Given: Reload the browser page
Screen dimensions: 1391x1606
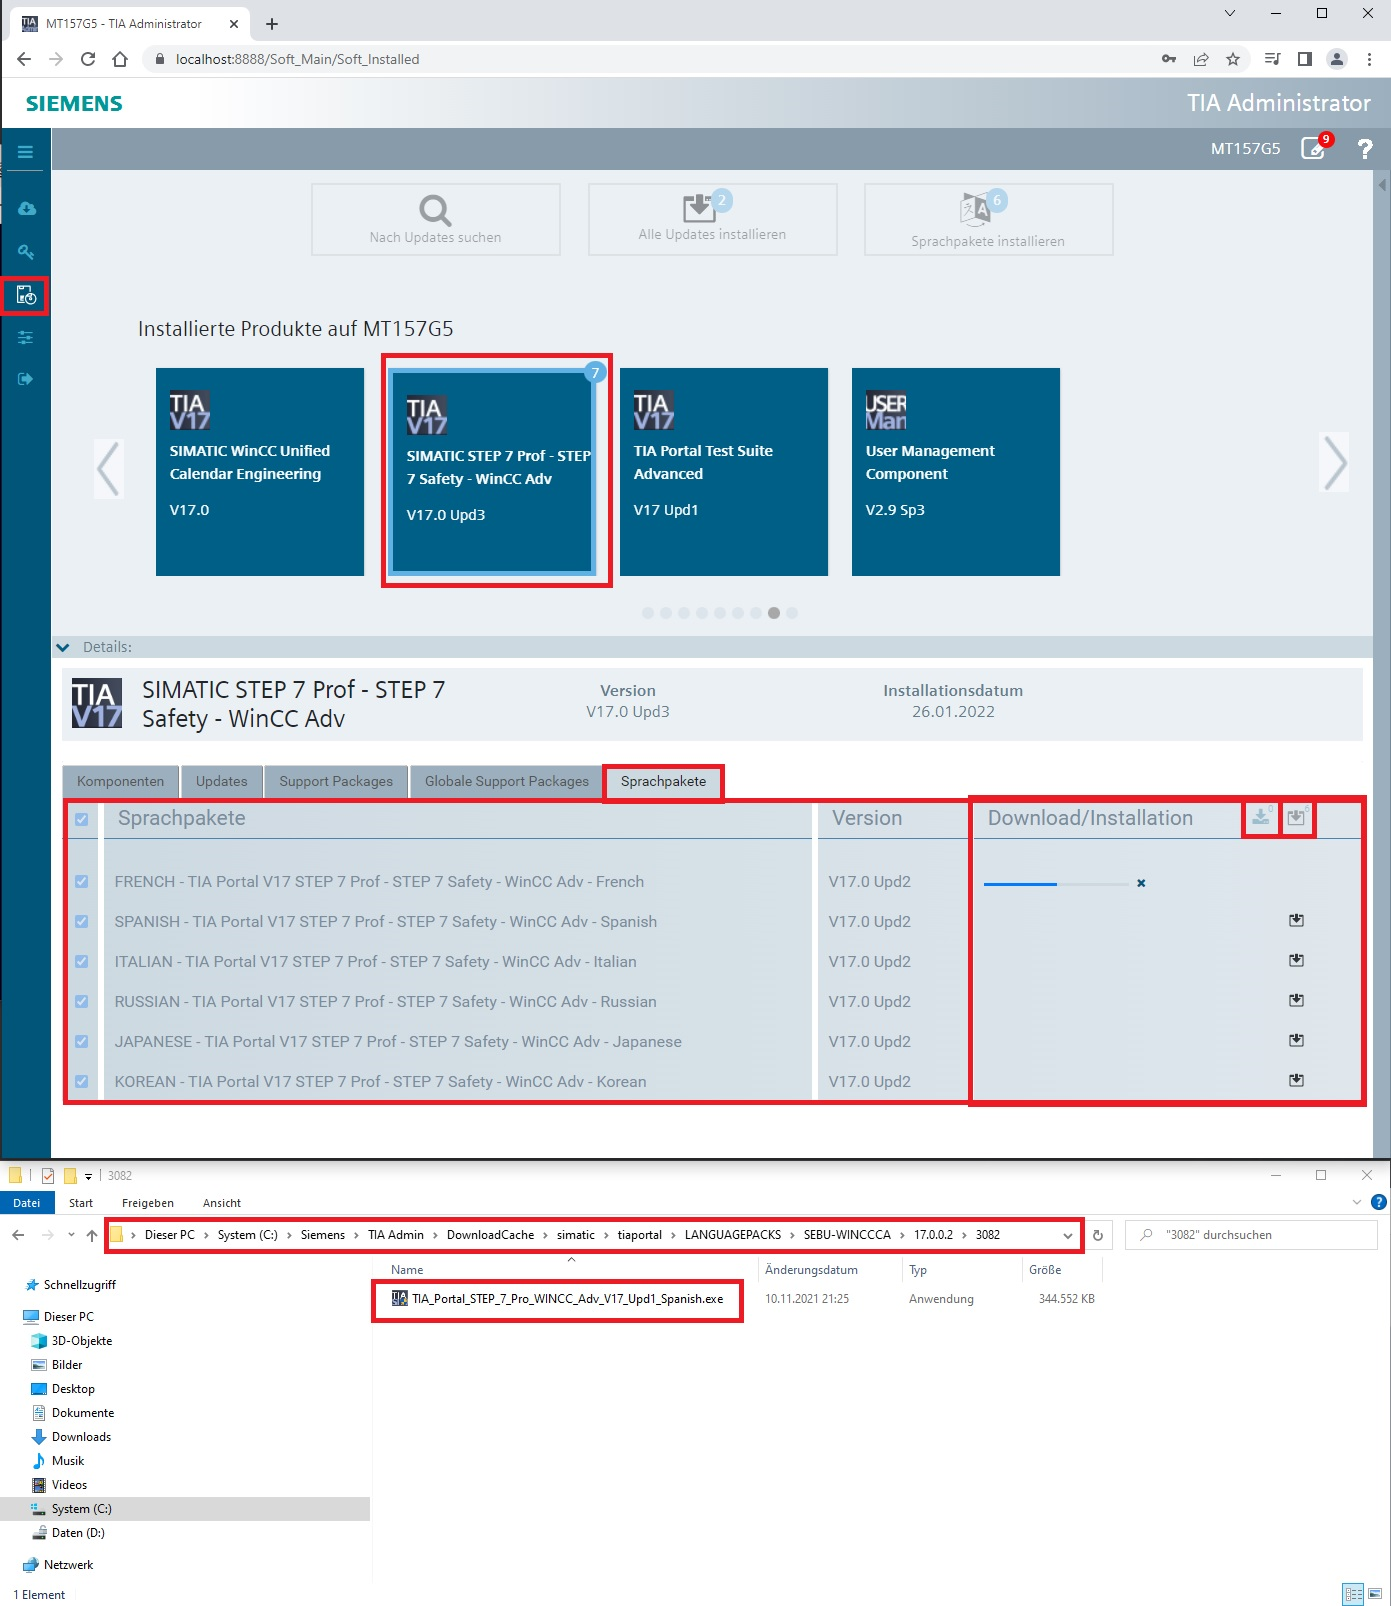Looking at the screenshot, I should click(x=88, y=59).
